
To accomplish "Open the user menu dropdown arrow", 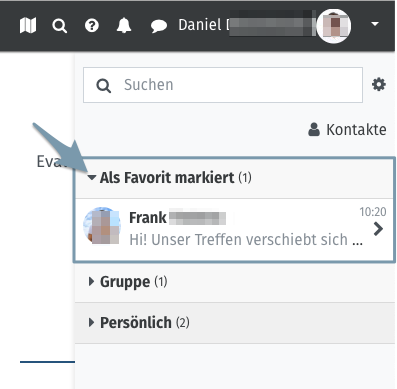I will coord(375,24).
